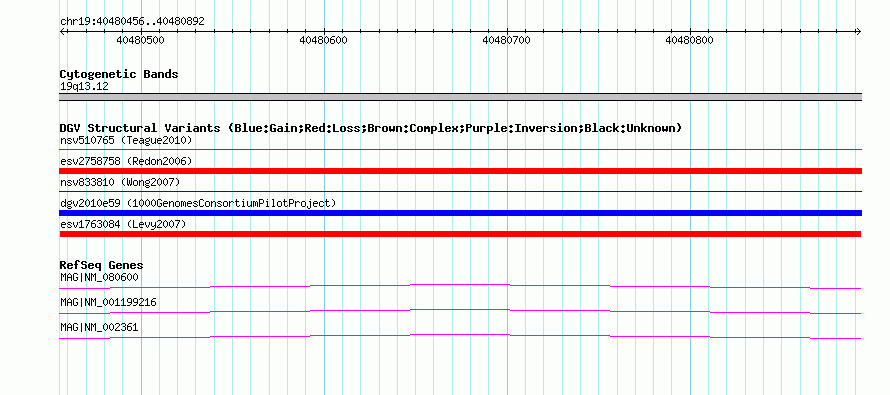Click the magenta NM_002361 transcript line
This screenshot has width=890, height=395.
(x=460, y=337)
